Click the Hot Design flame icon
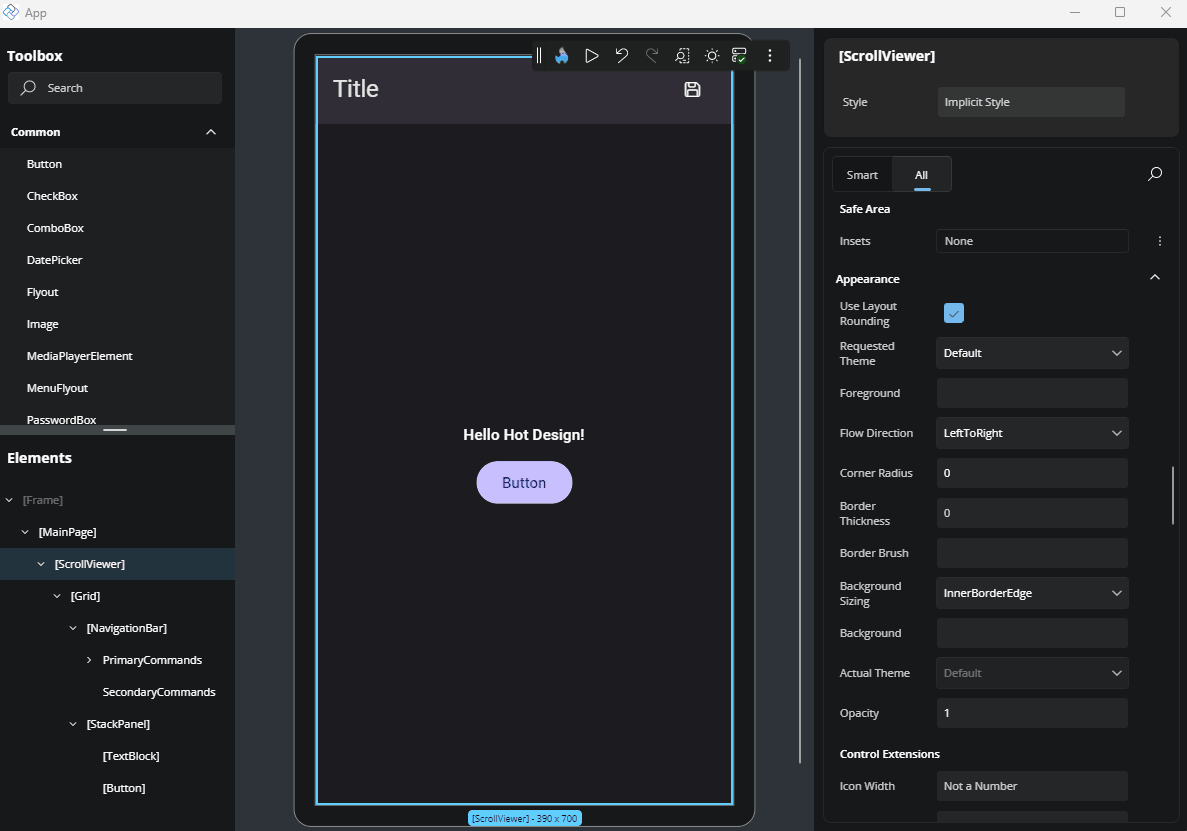This screenshot has width=1187, height=831. click(561, 55)
